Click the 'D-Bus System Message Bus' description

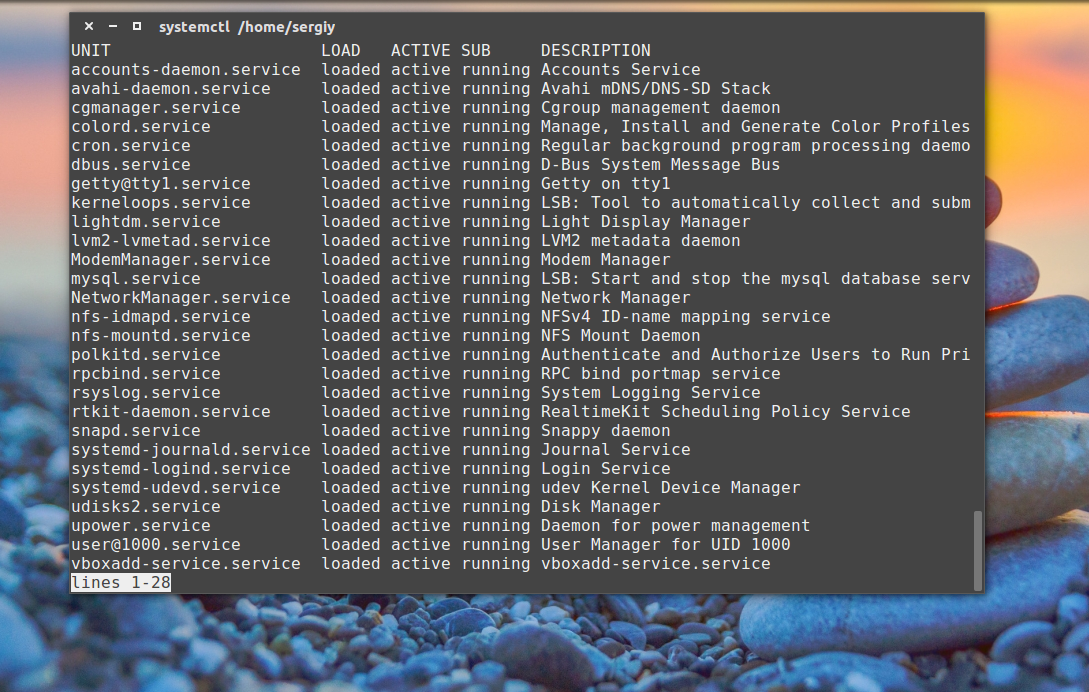660,165
